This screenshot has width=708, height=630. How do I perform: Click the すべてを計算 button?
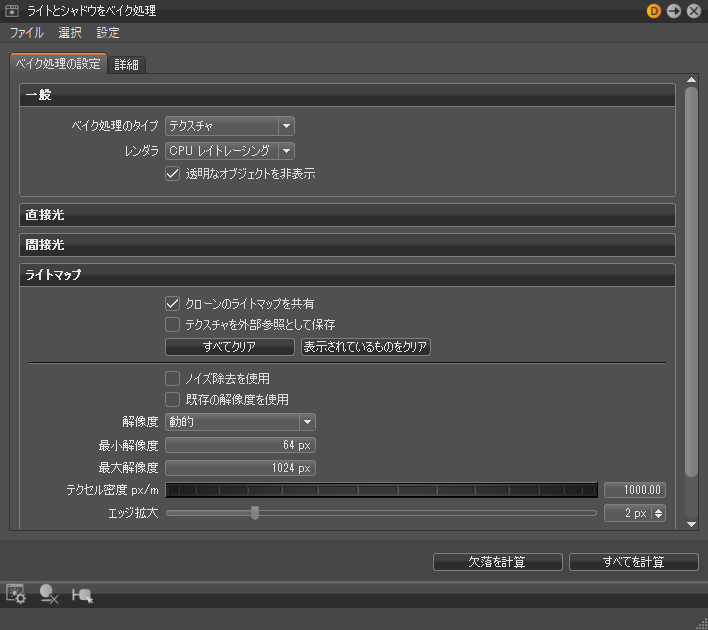click(633, 562)
